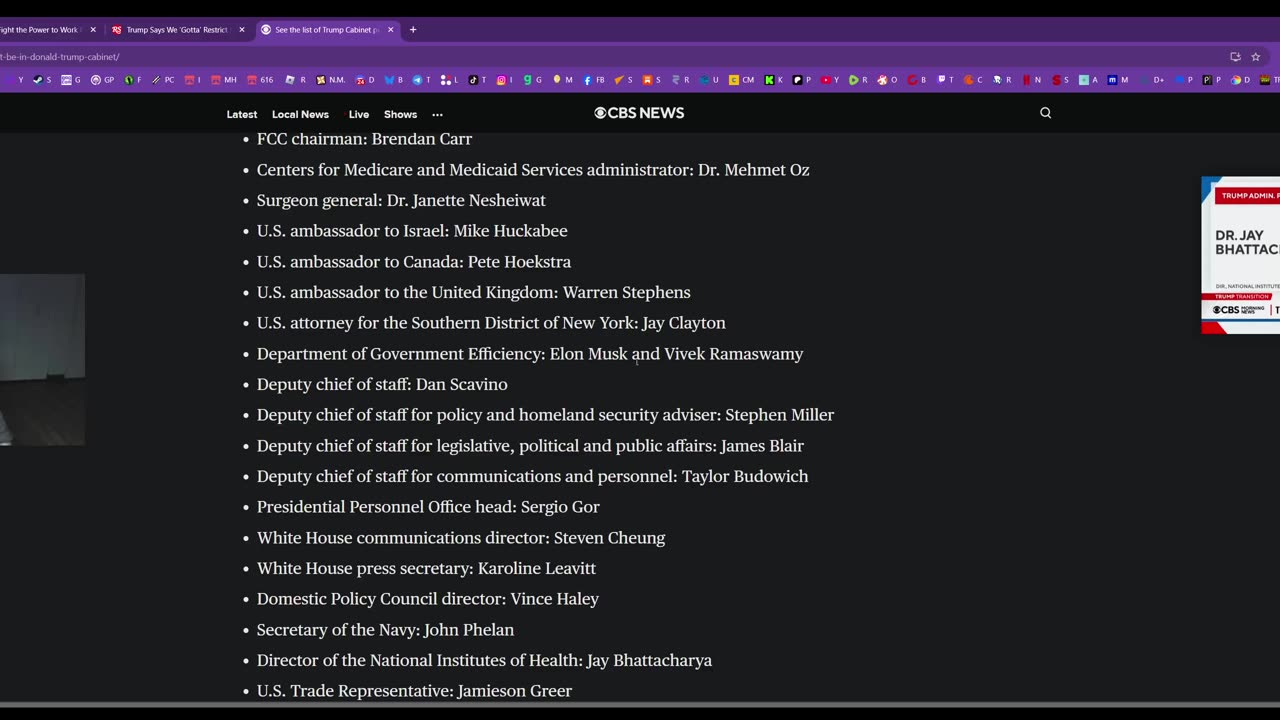The height and width of the screenshot is (720, 1280).
Task: Bookmark this page with the star icon
Action: [x=1256, y=57]
